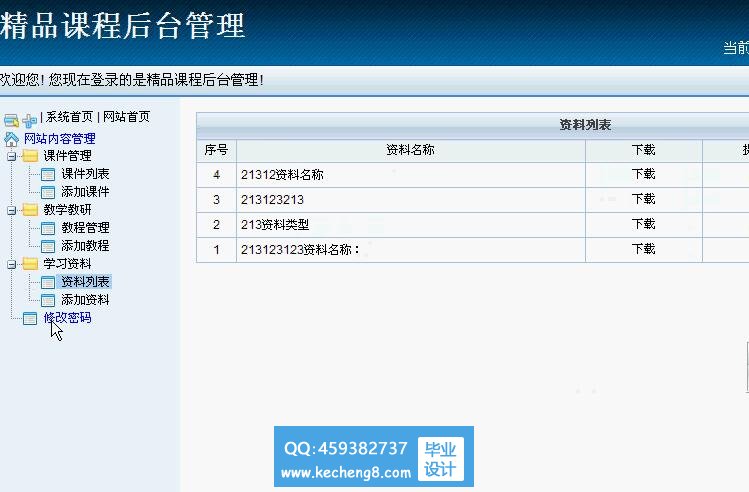Open 教程管理 in the sidebar
749x492 pixels.
pos(85,228)
